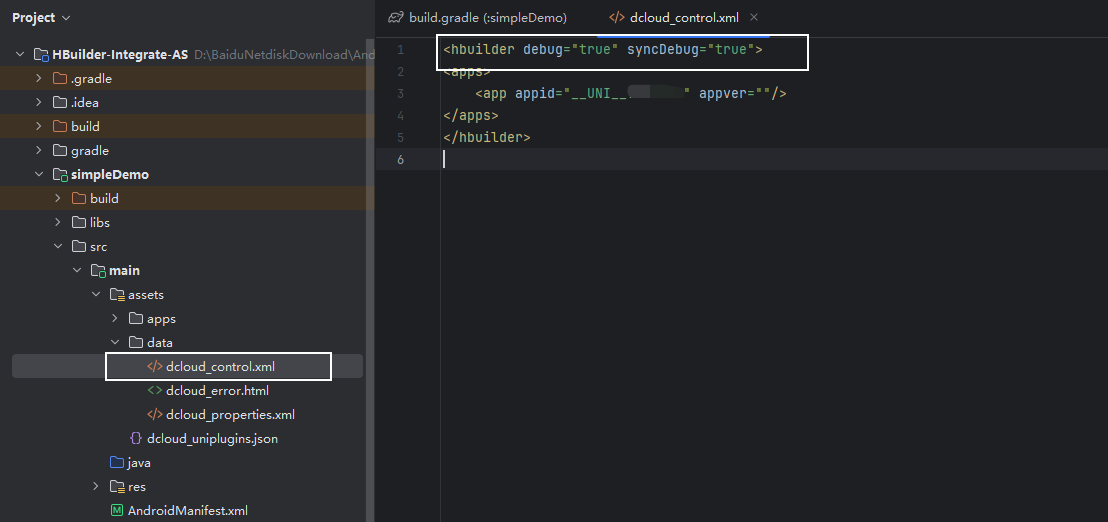Click the java source folder icon
Image resolution: width=1108 pixels, height=522 pixels.
coord(116,463)
